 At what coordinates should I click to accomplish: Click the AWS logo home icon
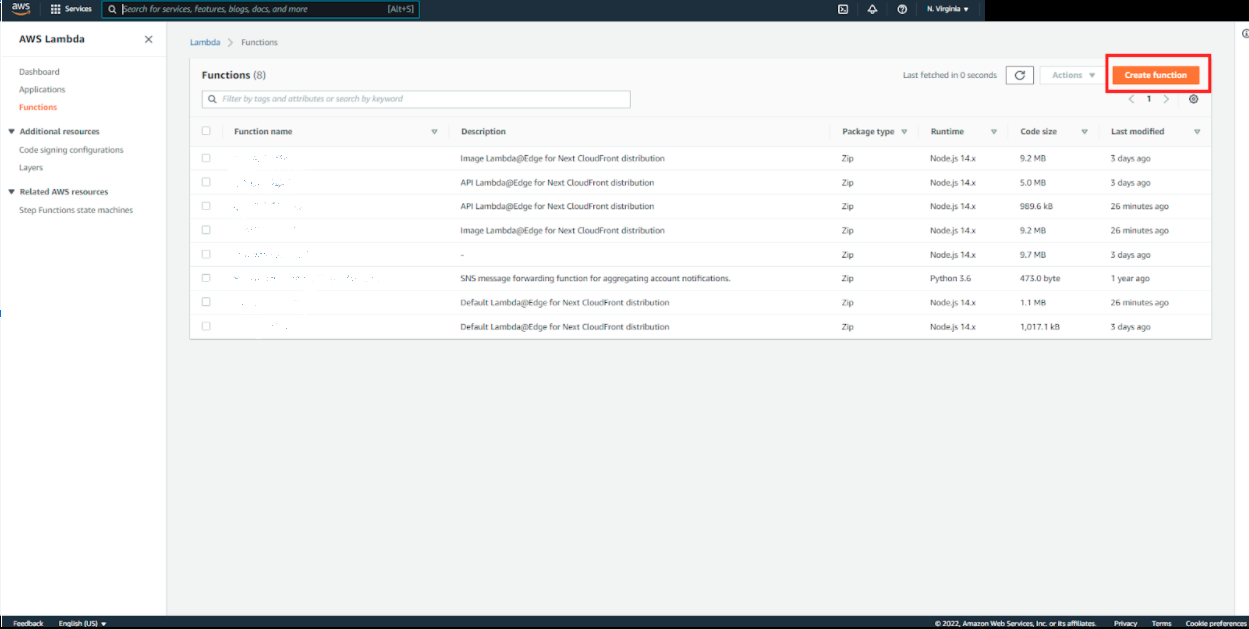(x=21, y=9)
